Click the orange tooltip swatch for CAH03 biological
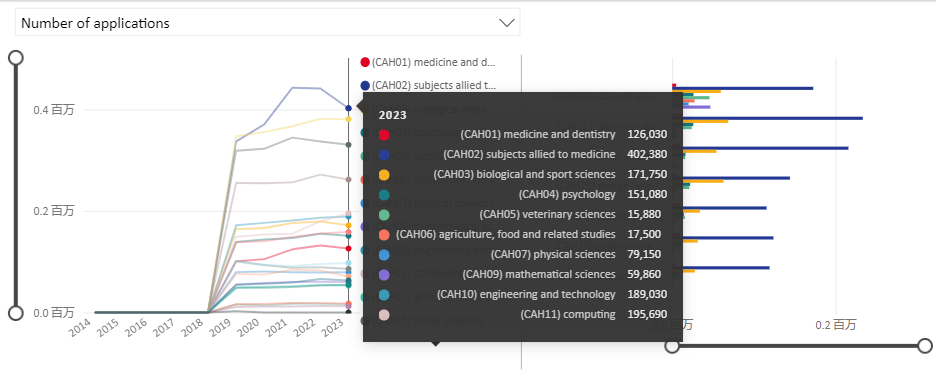 [384, 175]
